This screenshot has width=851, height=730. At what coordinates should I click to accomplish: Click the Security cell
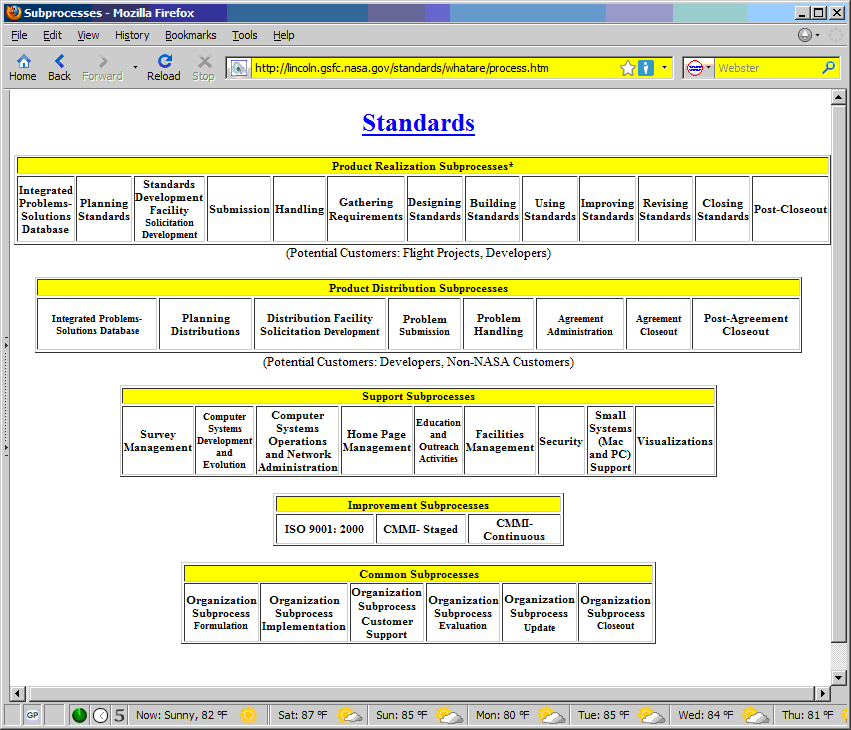click(x=561, y=441)
